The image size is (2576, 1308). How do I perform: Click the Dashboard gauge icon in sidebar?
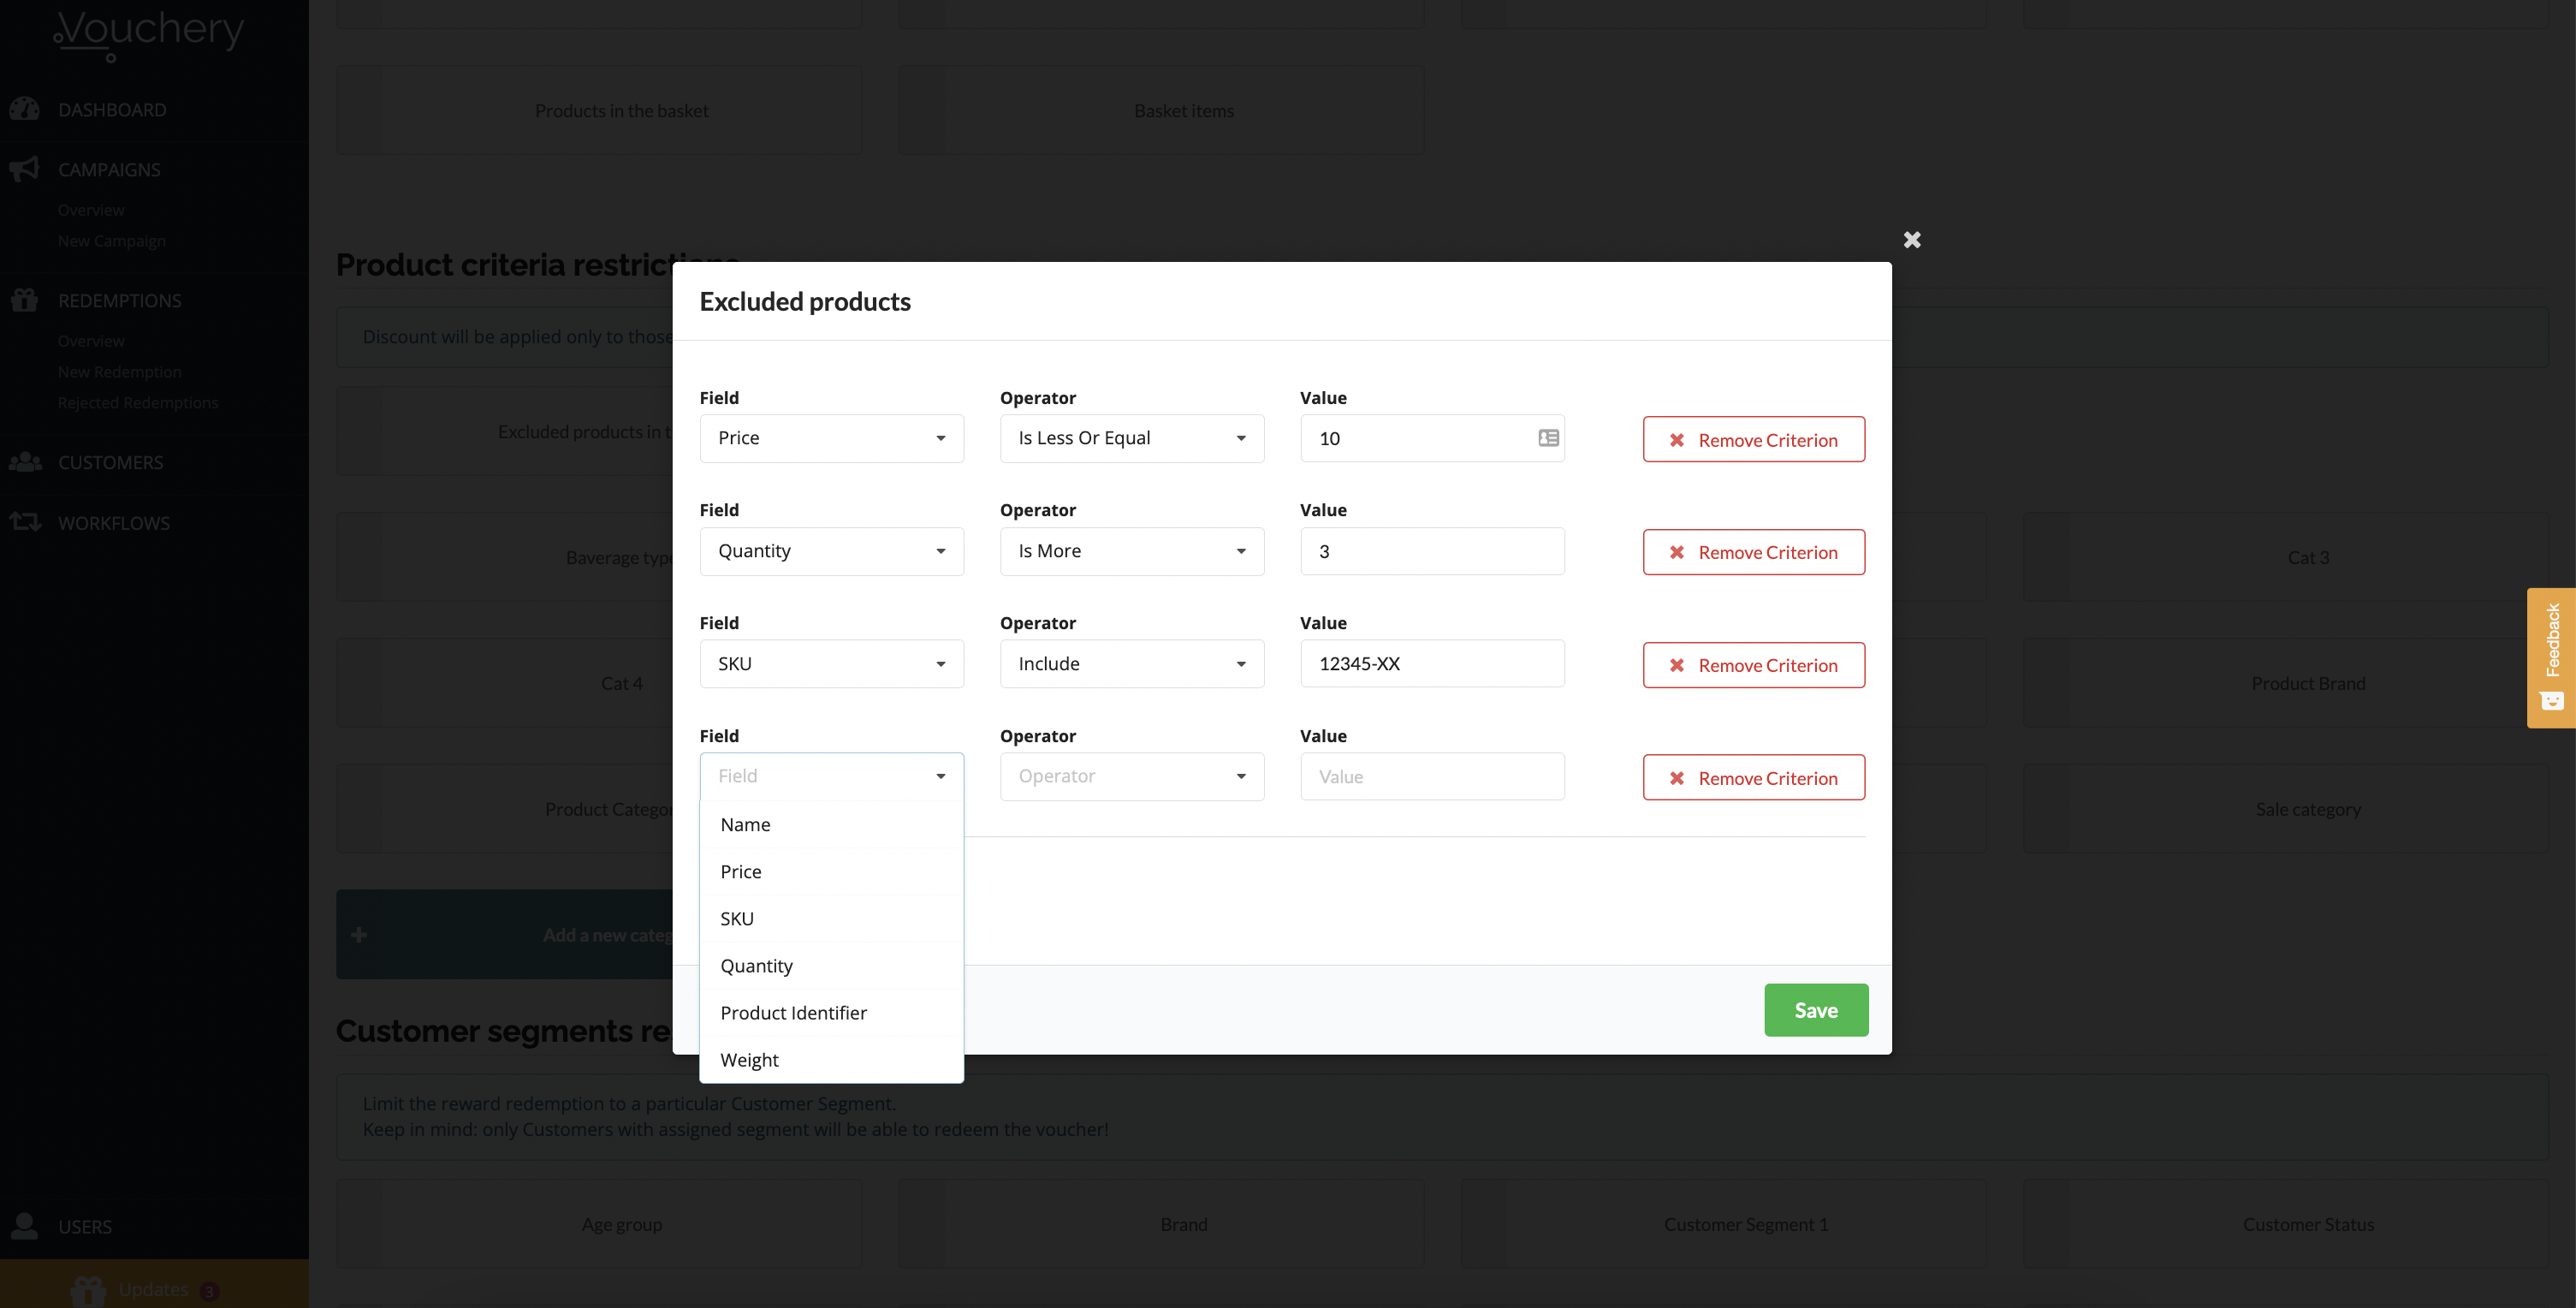[x=24, y=109]
